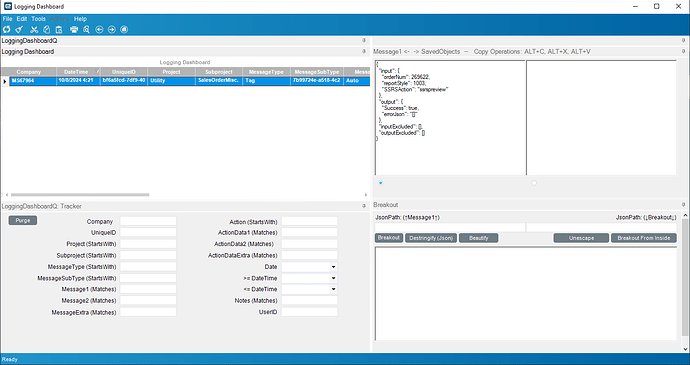Click the MessageSubType column header
This screenshot has width=690, height=365.
[317, 72]
